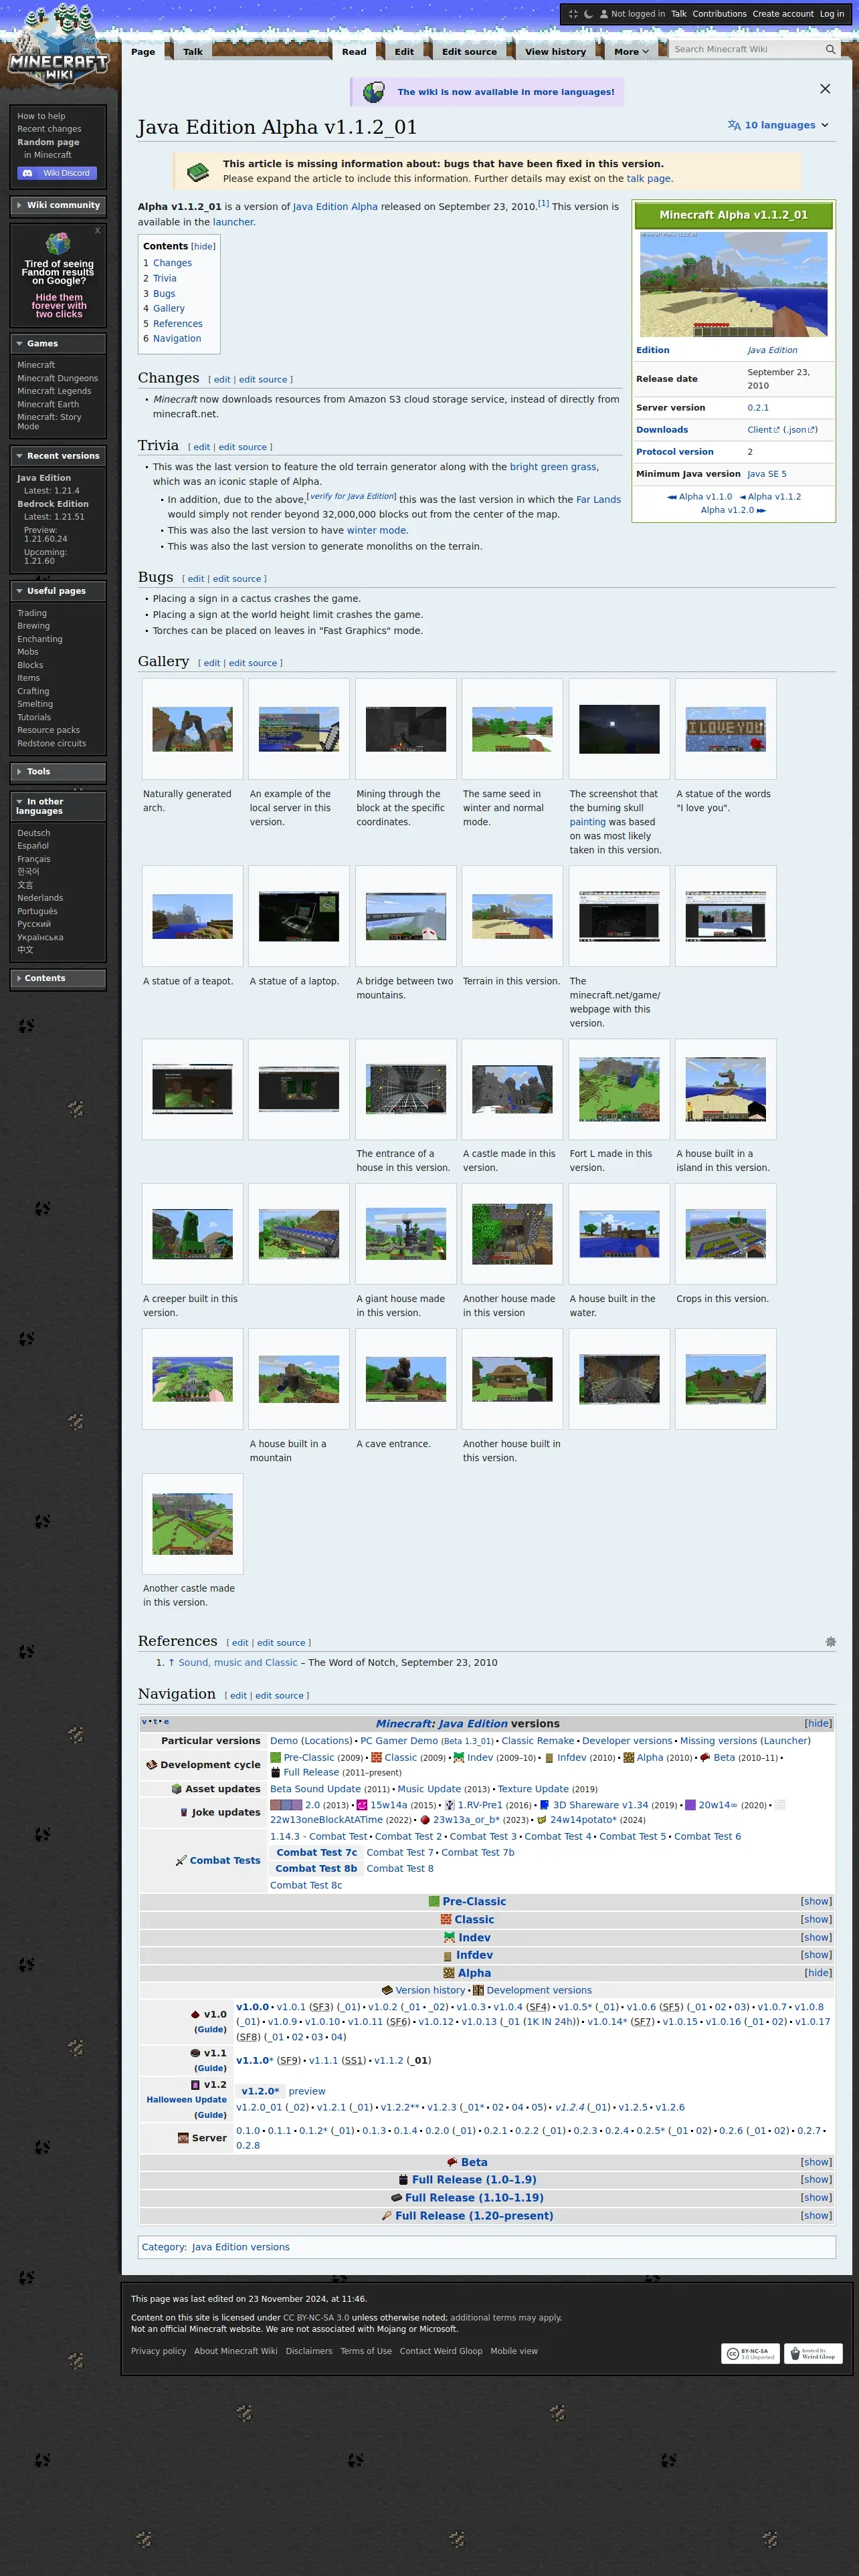The width and height of the screenshot is (859, 2576).
Task: Hide the table of contents
Action: (x=203, y=246)
